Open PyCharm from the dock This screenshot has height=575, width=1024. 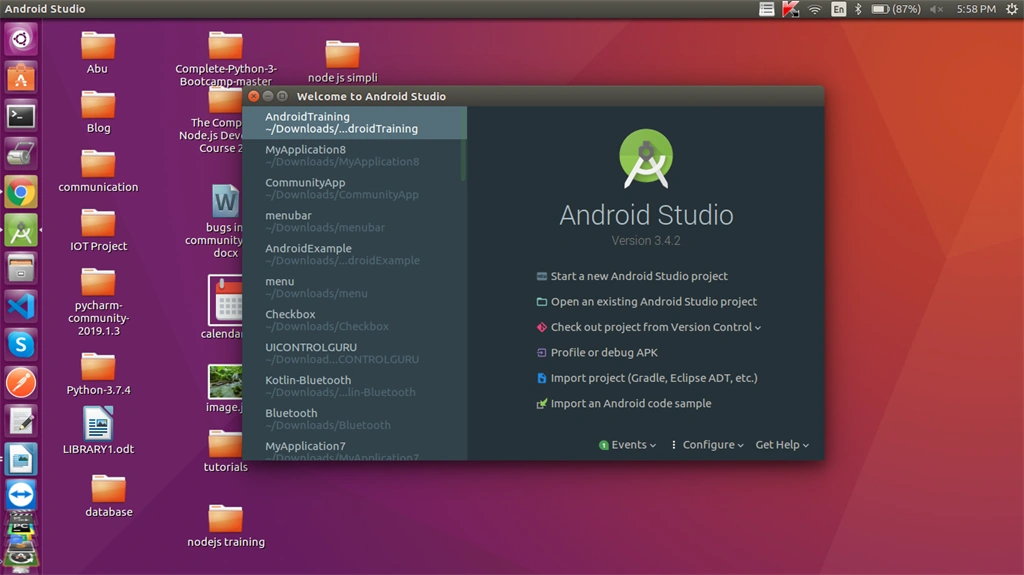(21, 527)
